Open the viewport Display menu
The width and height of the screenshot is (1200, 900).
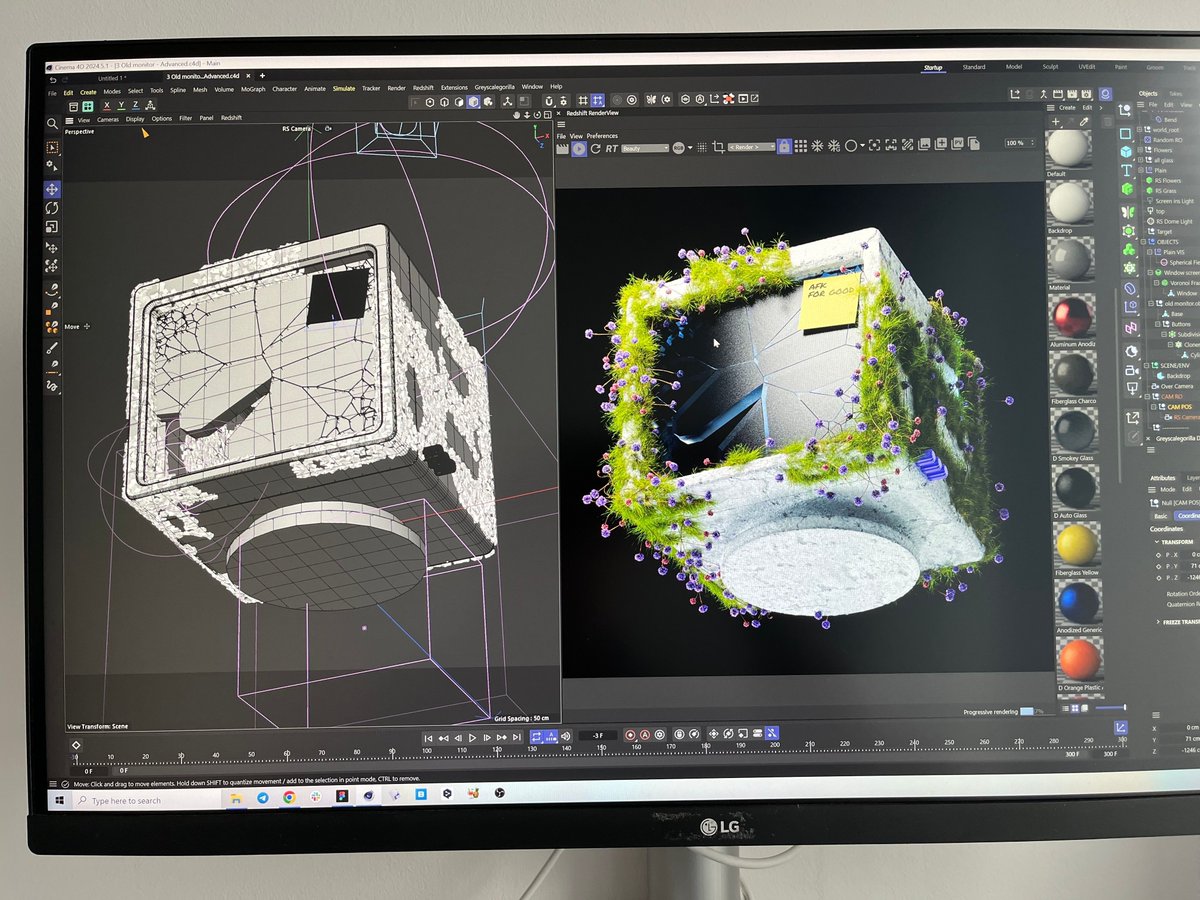pyautogui.click(x=135, y=119)
